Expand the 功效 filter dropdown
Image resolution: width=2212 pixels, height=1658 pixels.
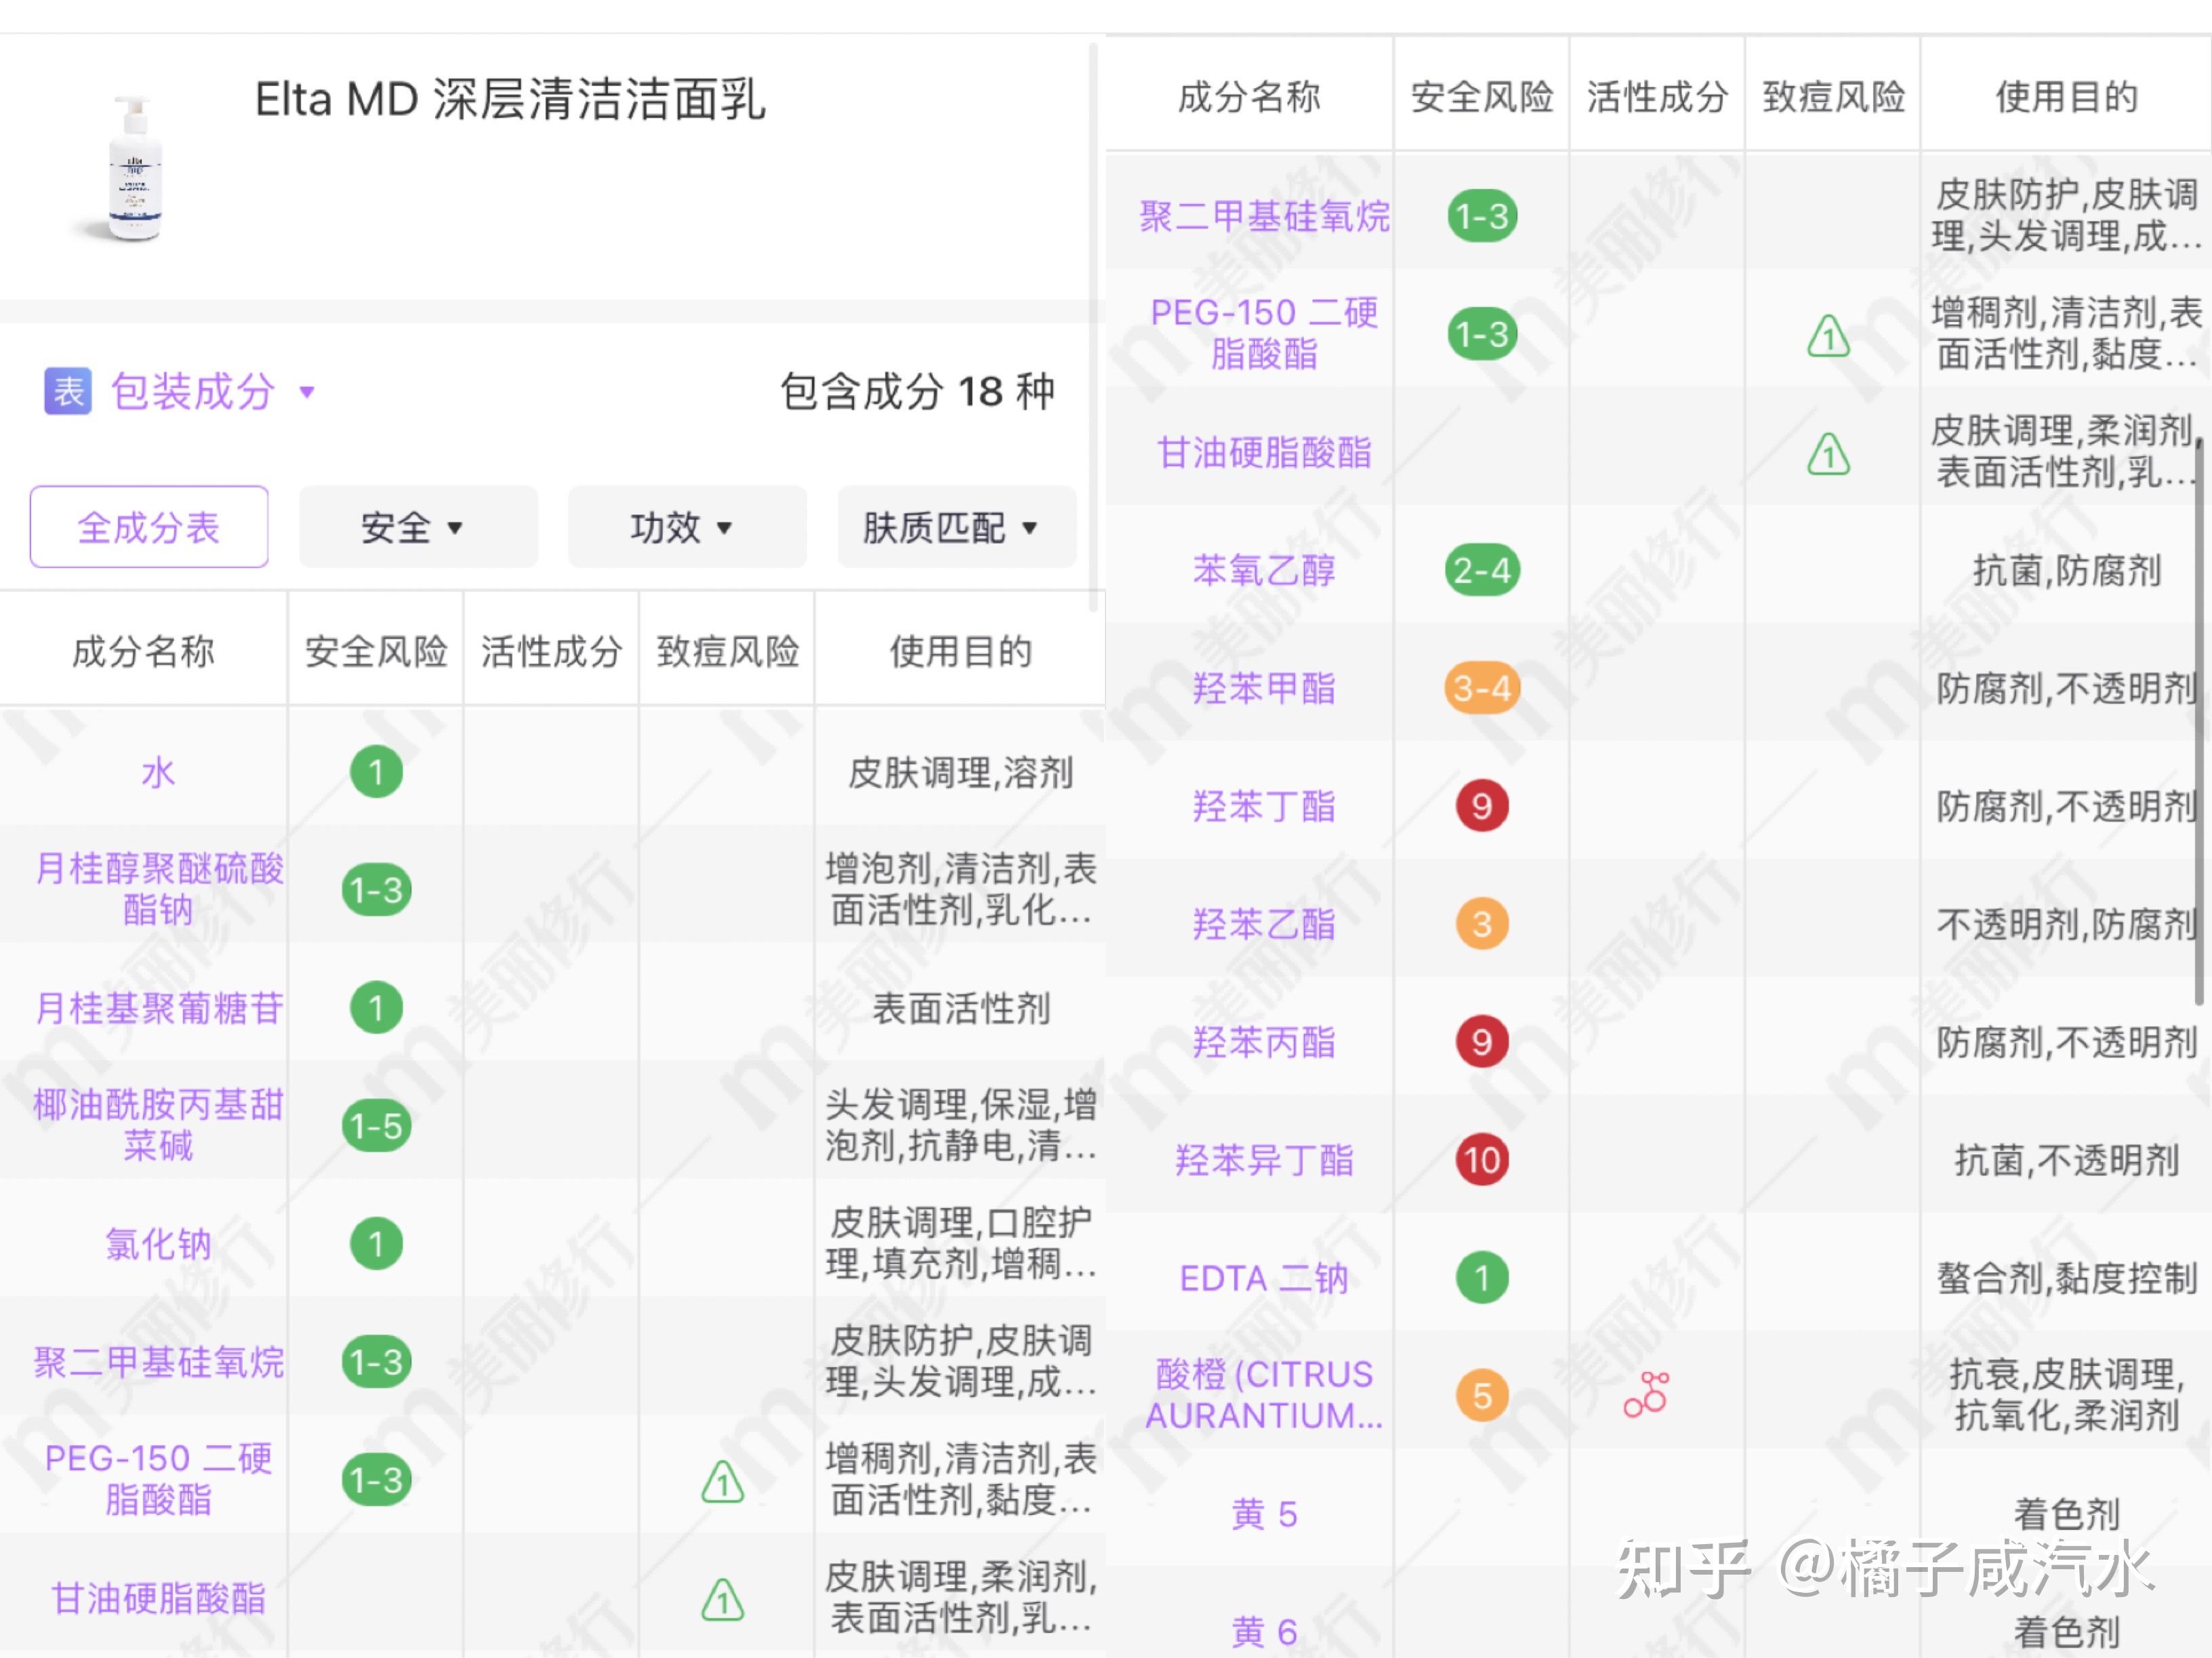687,527
